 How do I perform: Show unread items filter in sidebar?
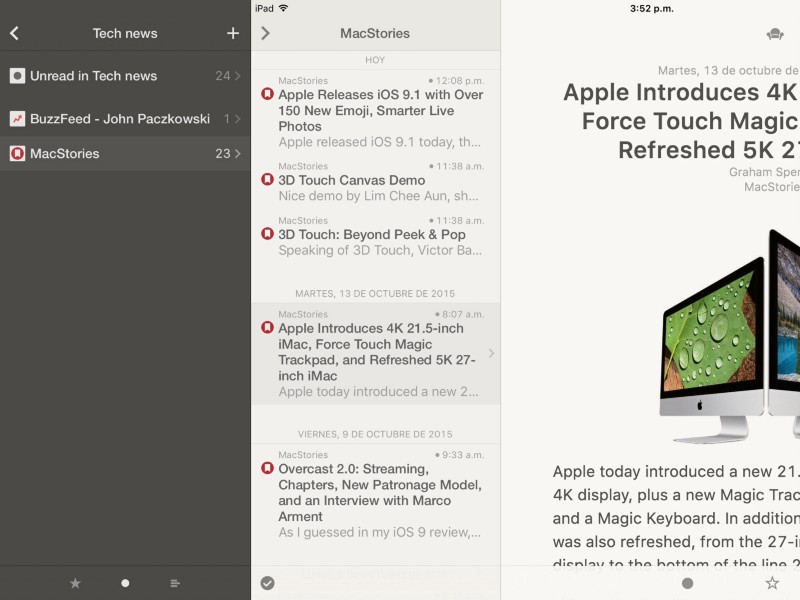coord(125,583)
